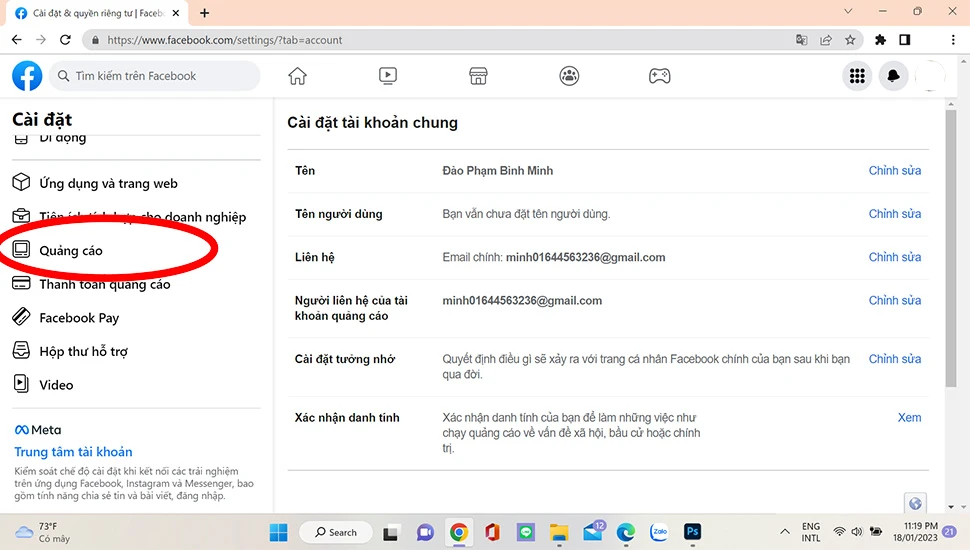The image size is (970, 550).
Task: Open the notifications bell icon
Action: click(x=892, y=76)
